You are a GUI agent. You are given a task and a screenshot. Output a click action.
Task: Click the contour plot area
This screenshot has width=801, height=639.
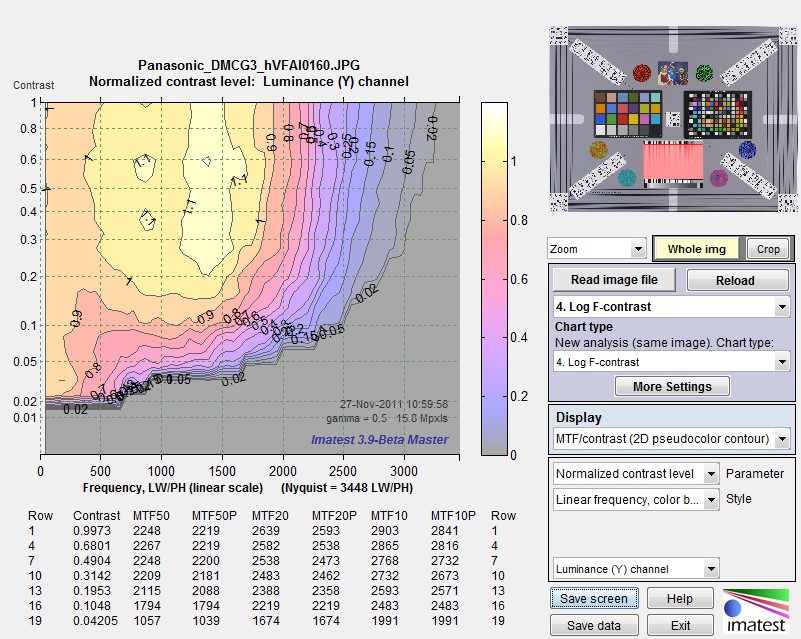coord(250,279)
